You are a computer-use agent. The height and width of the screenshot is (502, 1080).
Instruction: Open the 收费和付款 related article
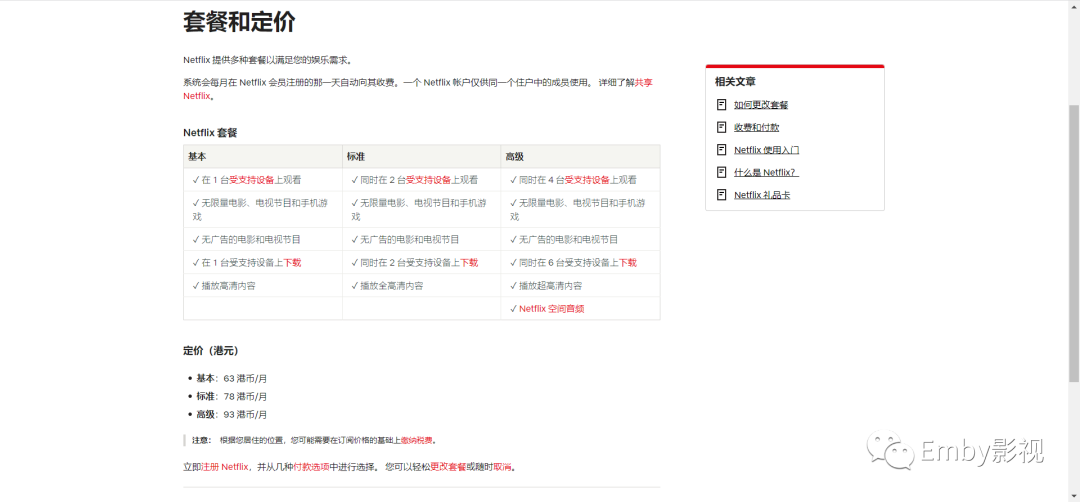[756, 127]
